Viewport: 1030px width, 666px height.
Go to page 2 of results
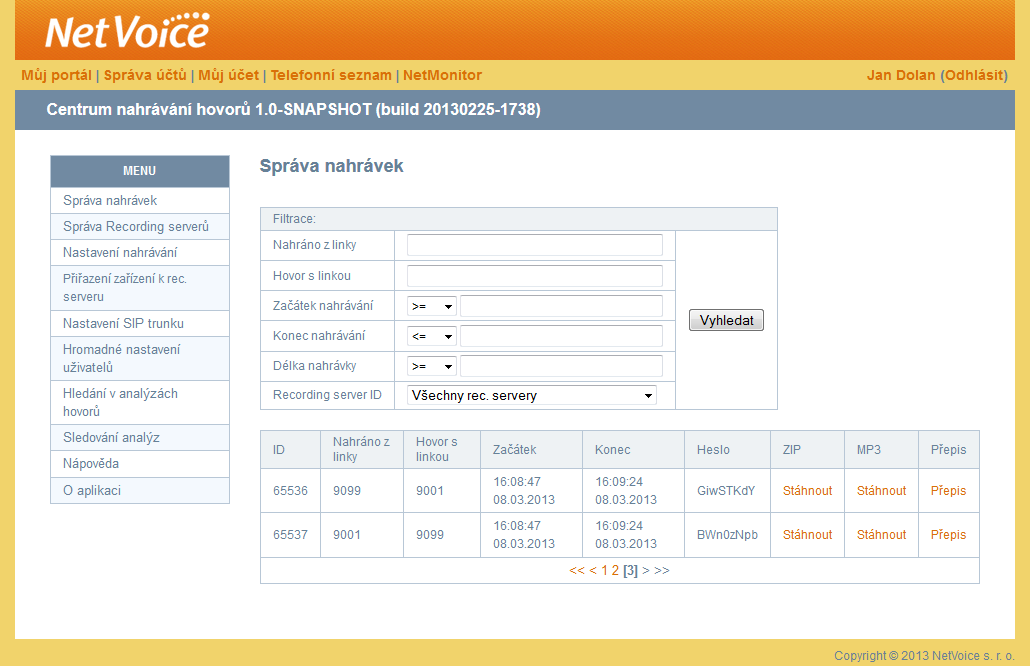click(616, 571)
